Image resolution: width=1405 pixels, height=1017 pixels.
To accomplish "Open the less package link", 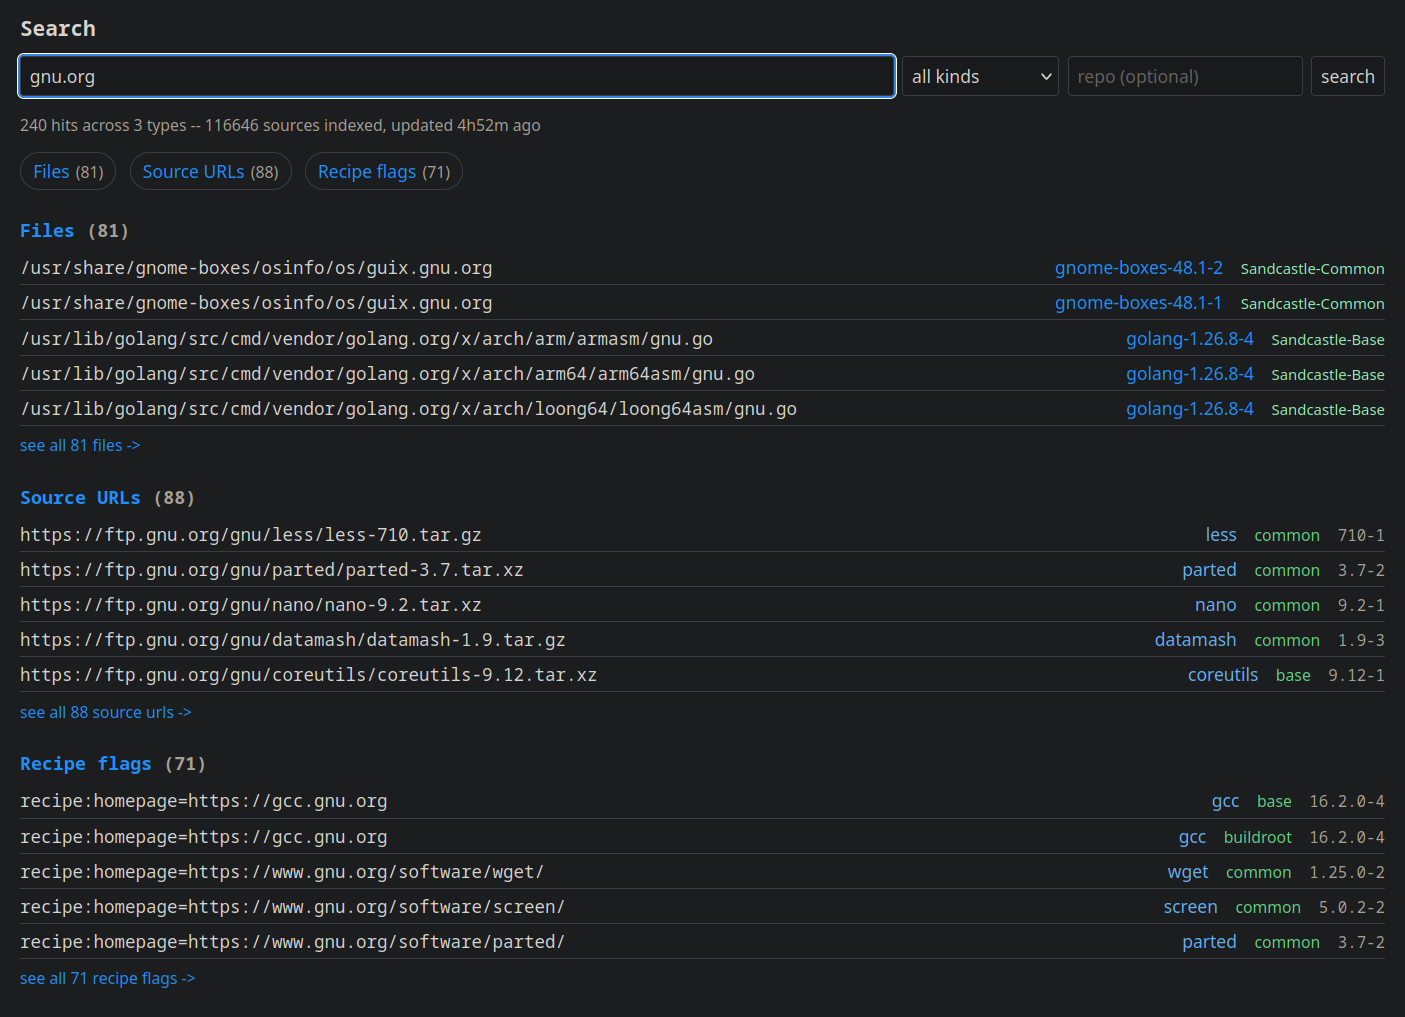I will (x=1221, y=535).
